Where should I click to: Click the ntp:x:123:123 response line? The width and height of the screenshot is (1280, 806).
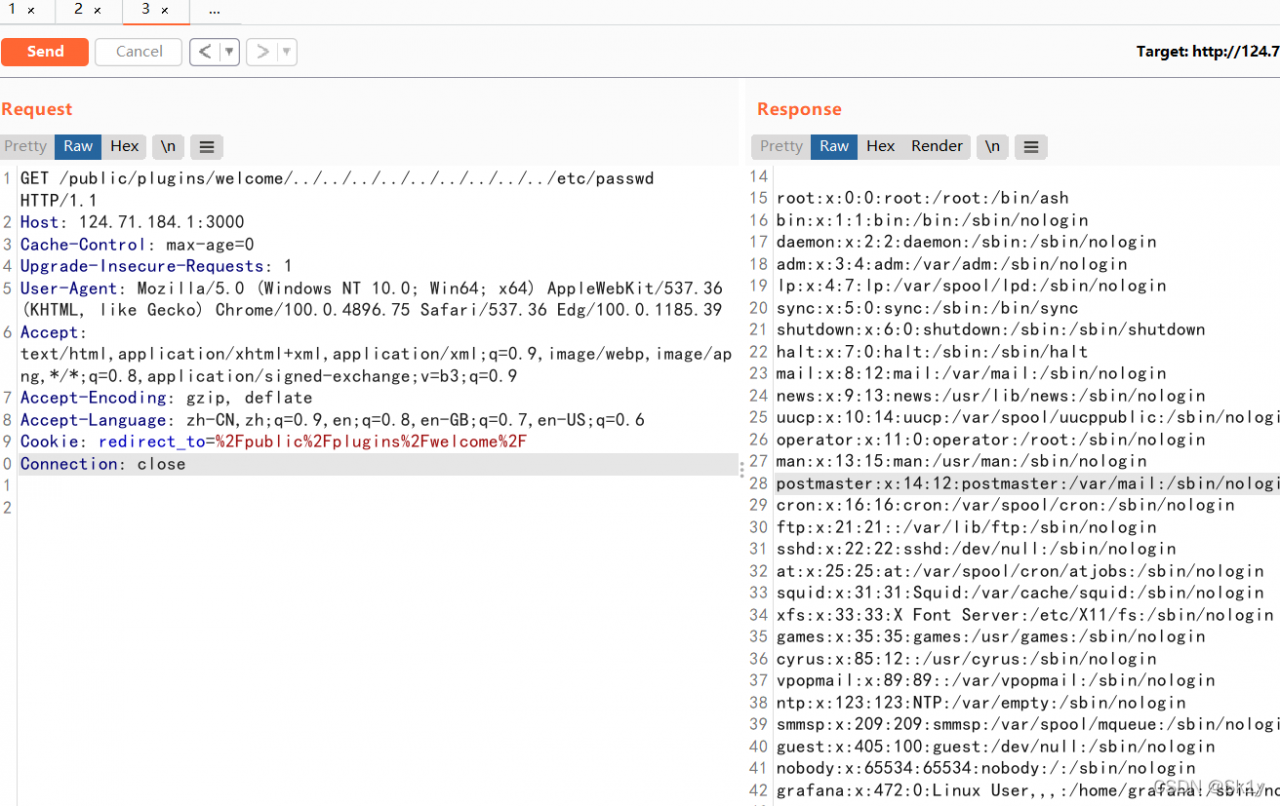click(981, 703)
